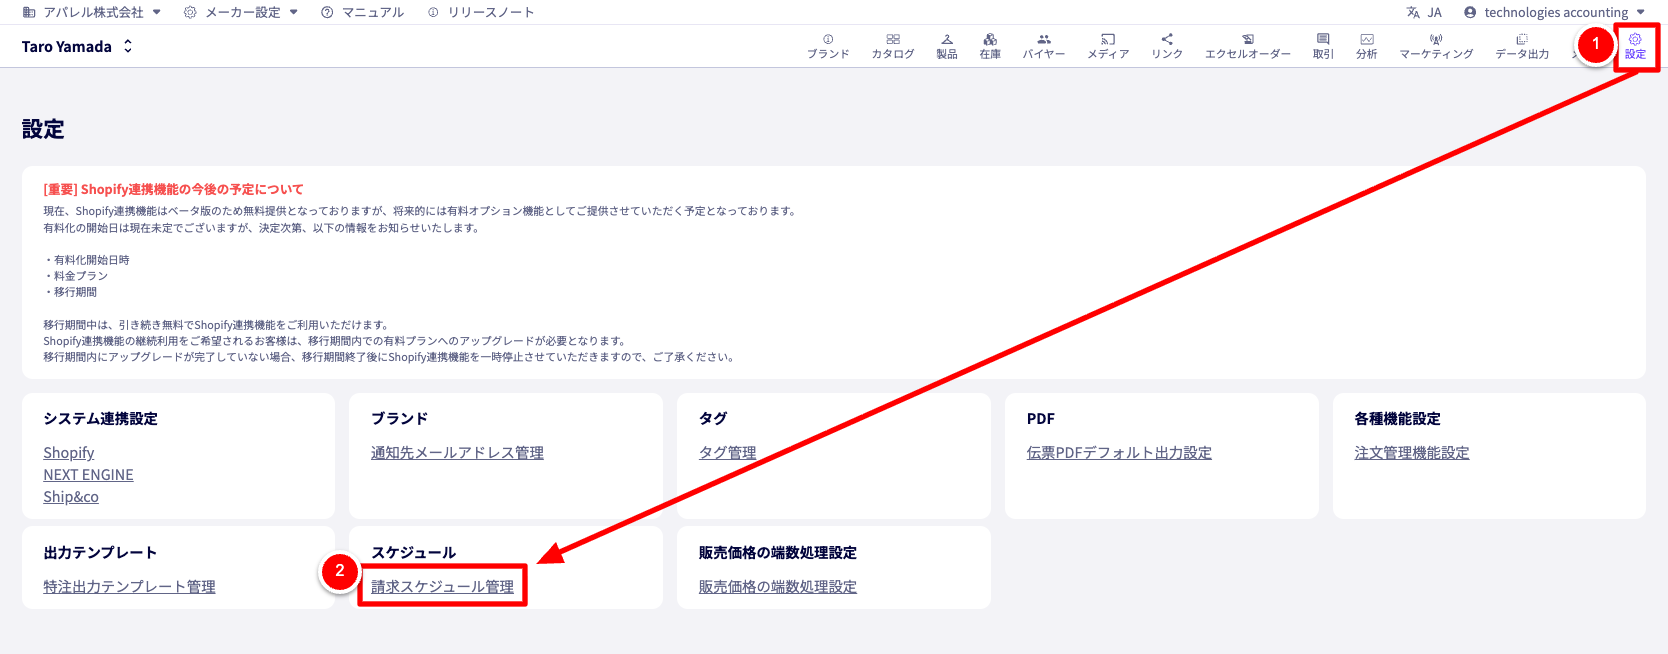This screenshot has width=1668, height=654.
Task: Open the 在庫 inventory icon
Action: (x=990, y=46)
